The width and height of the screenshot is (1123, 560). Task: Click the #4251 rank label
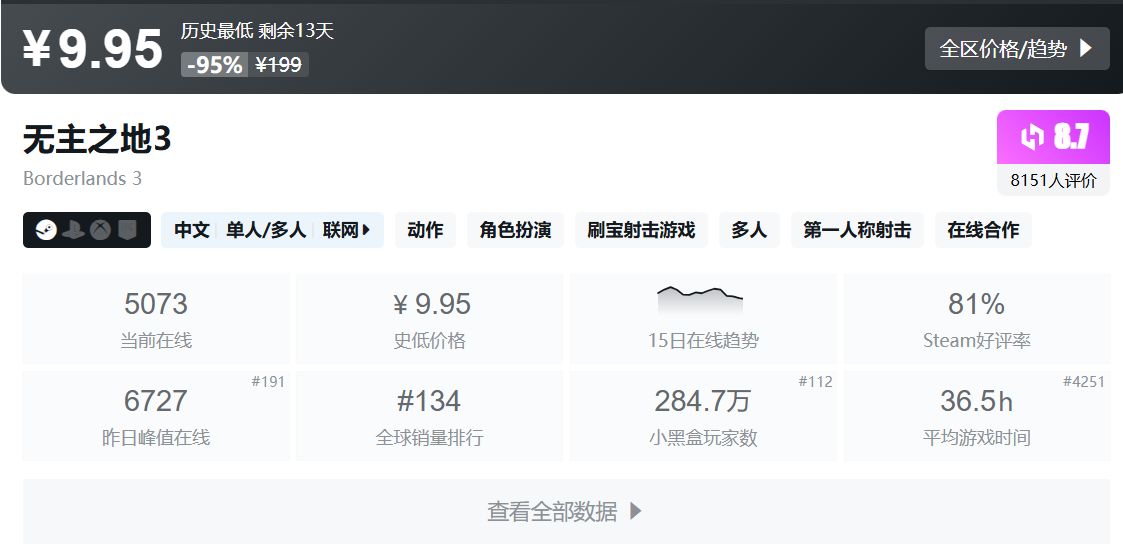coord(1084,382)
